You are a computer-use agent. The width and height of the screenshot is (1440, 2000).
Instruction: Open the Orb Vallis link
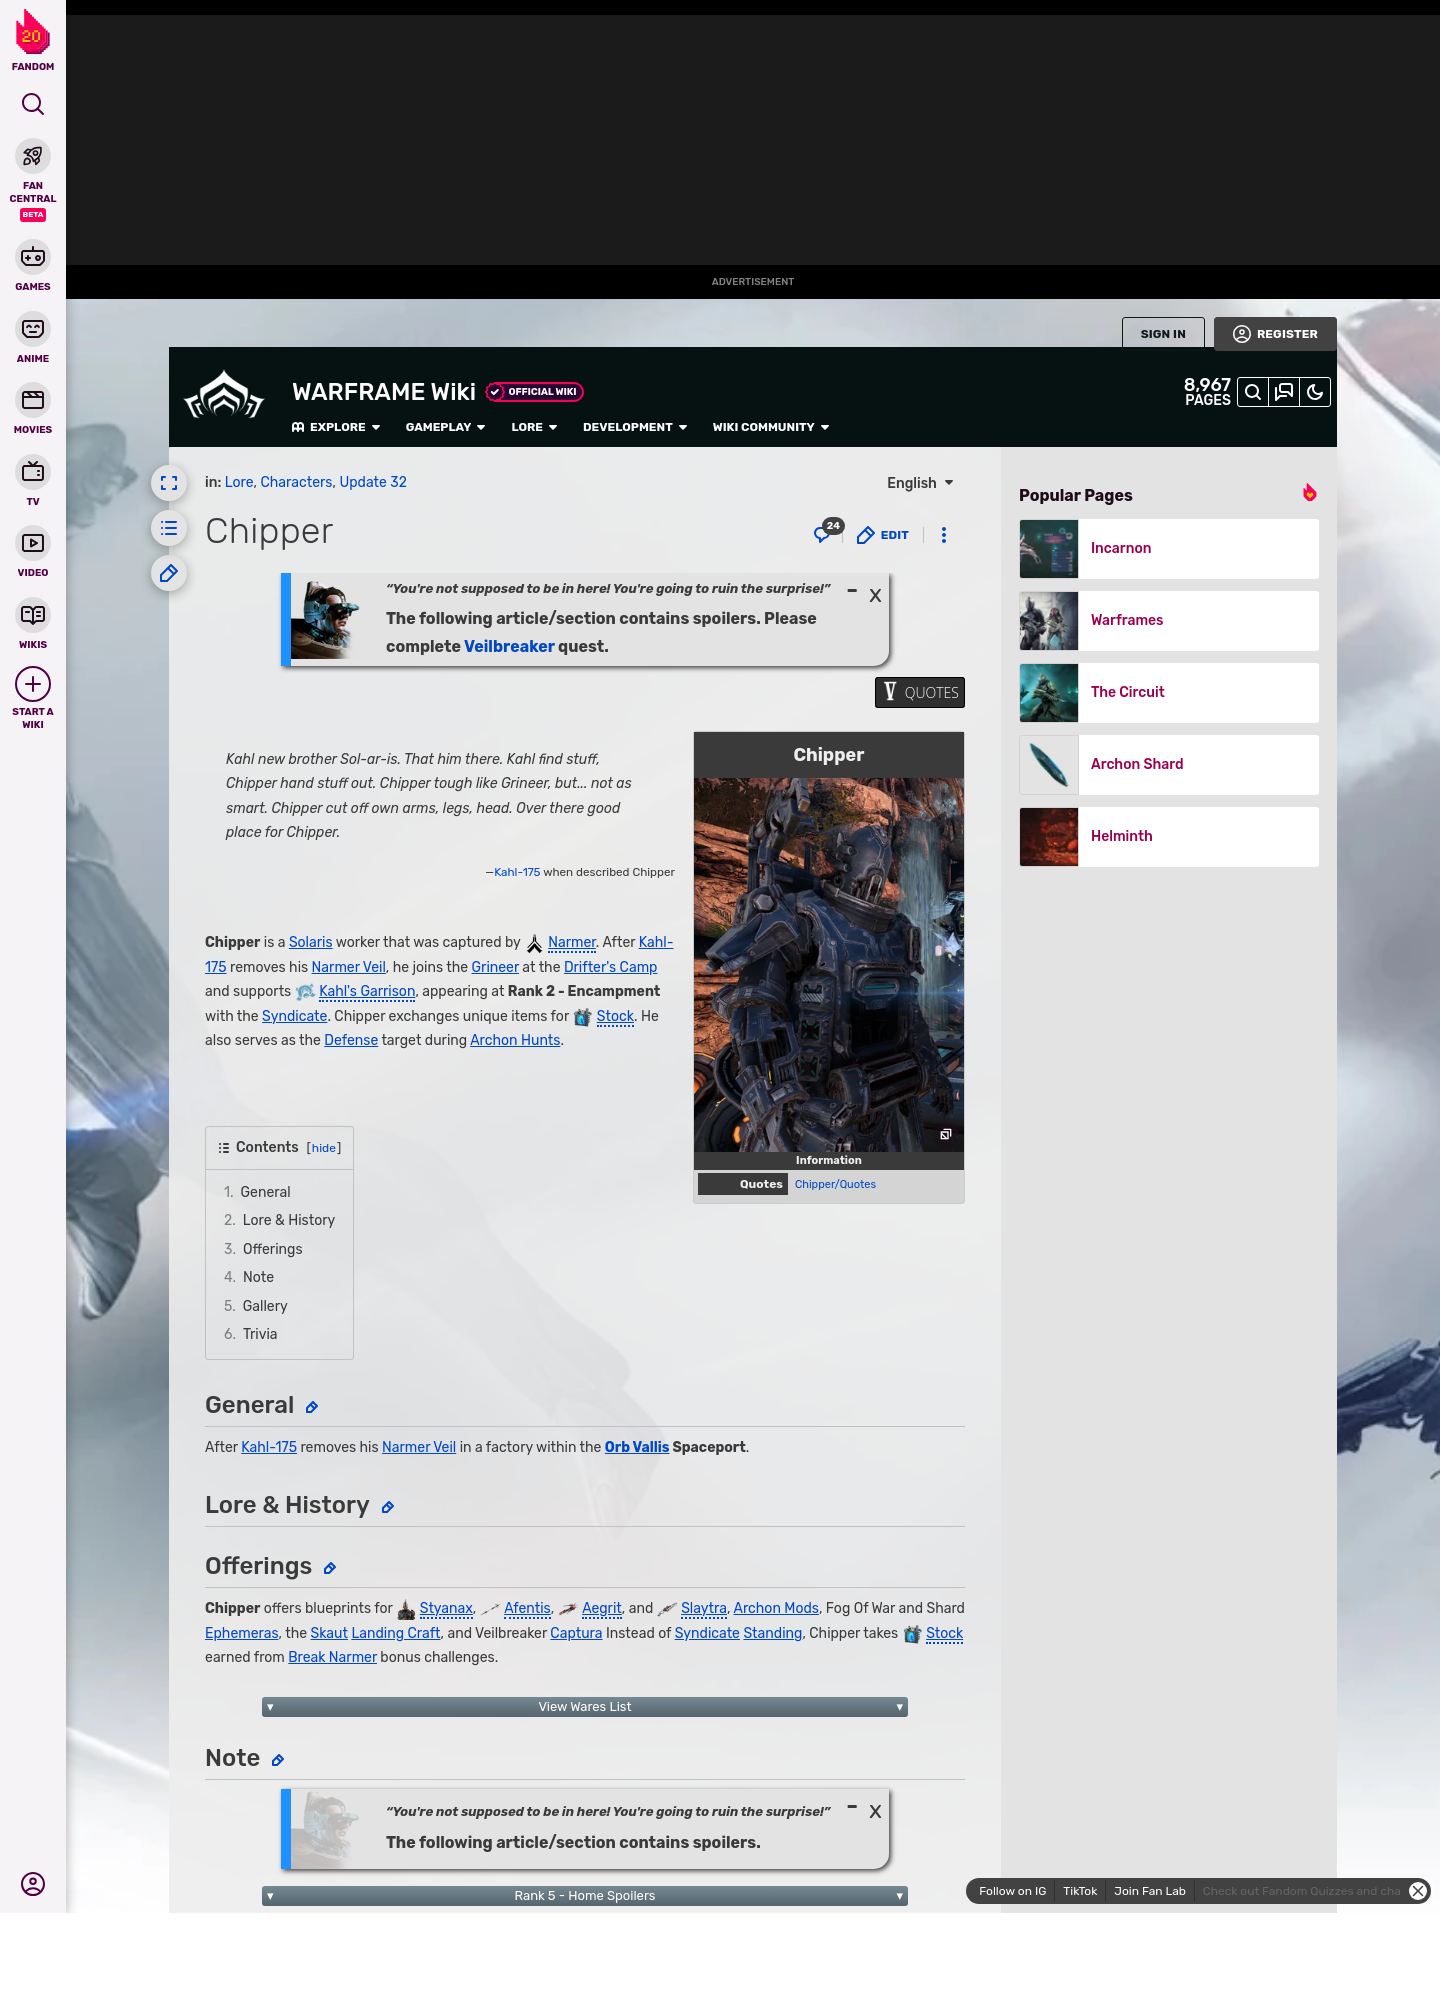(637, 1447)
